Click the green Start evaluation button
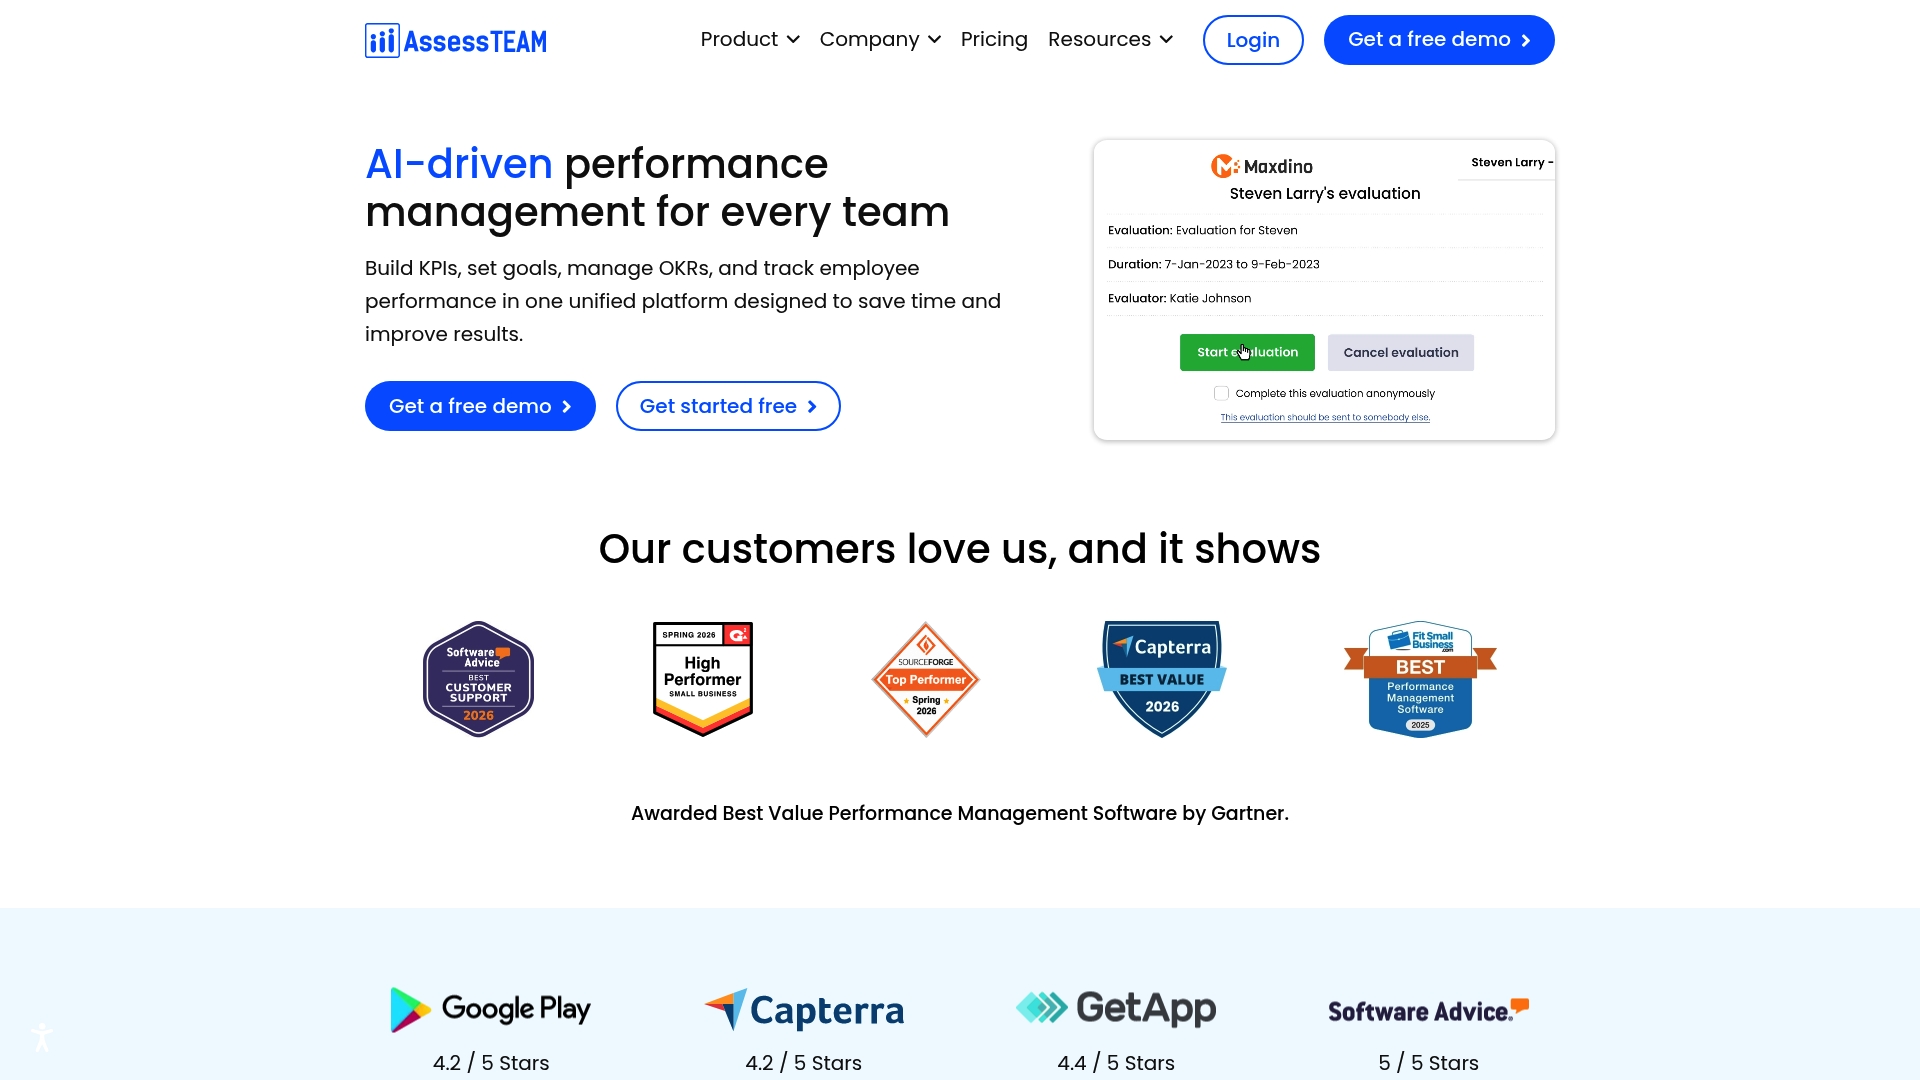 pos(1247,352)
